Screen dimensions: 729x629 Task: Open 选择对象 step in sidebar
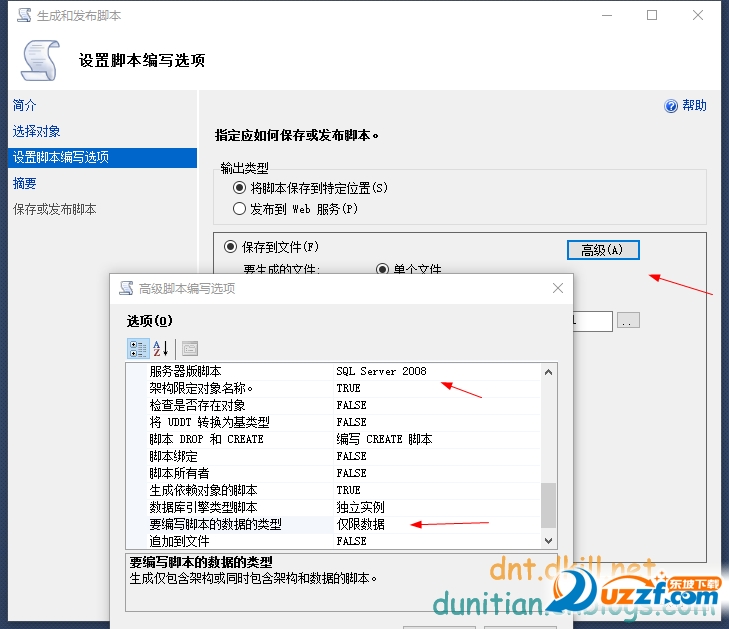[x=37, y=131]
